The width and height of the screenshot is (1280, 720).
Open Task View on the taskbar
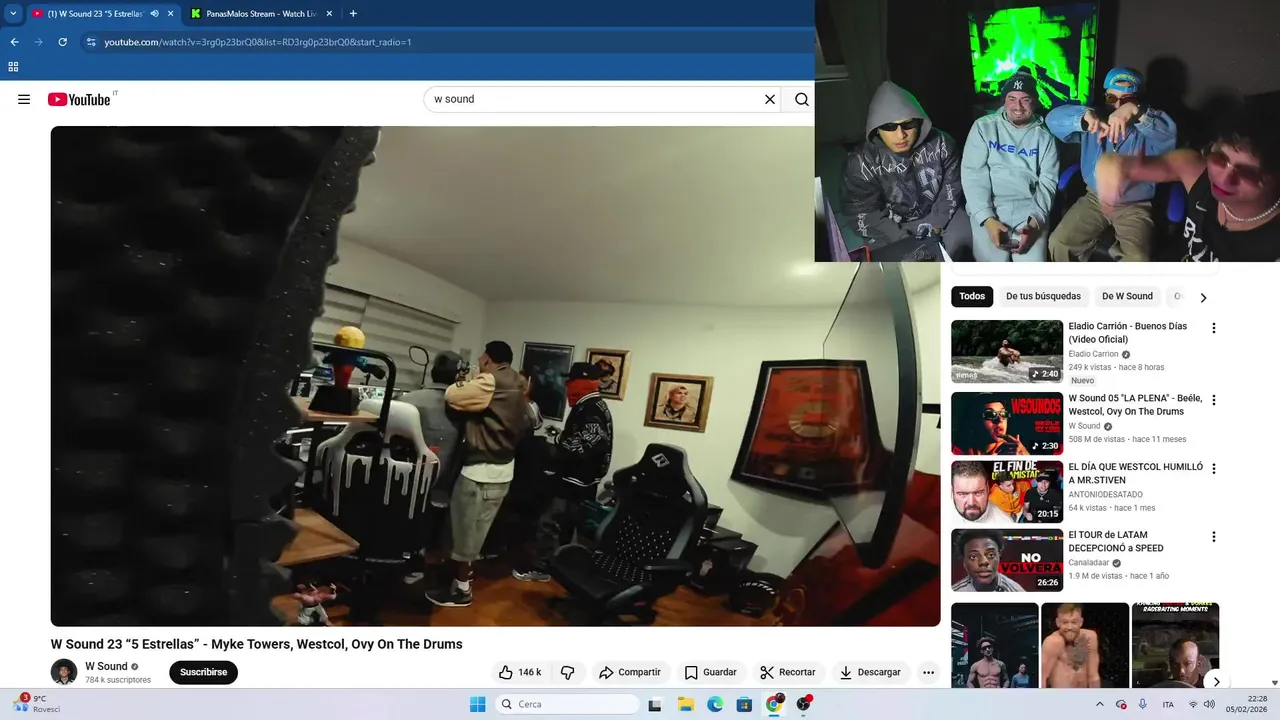[x=655, y=704]
